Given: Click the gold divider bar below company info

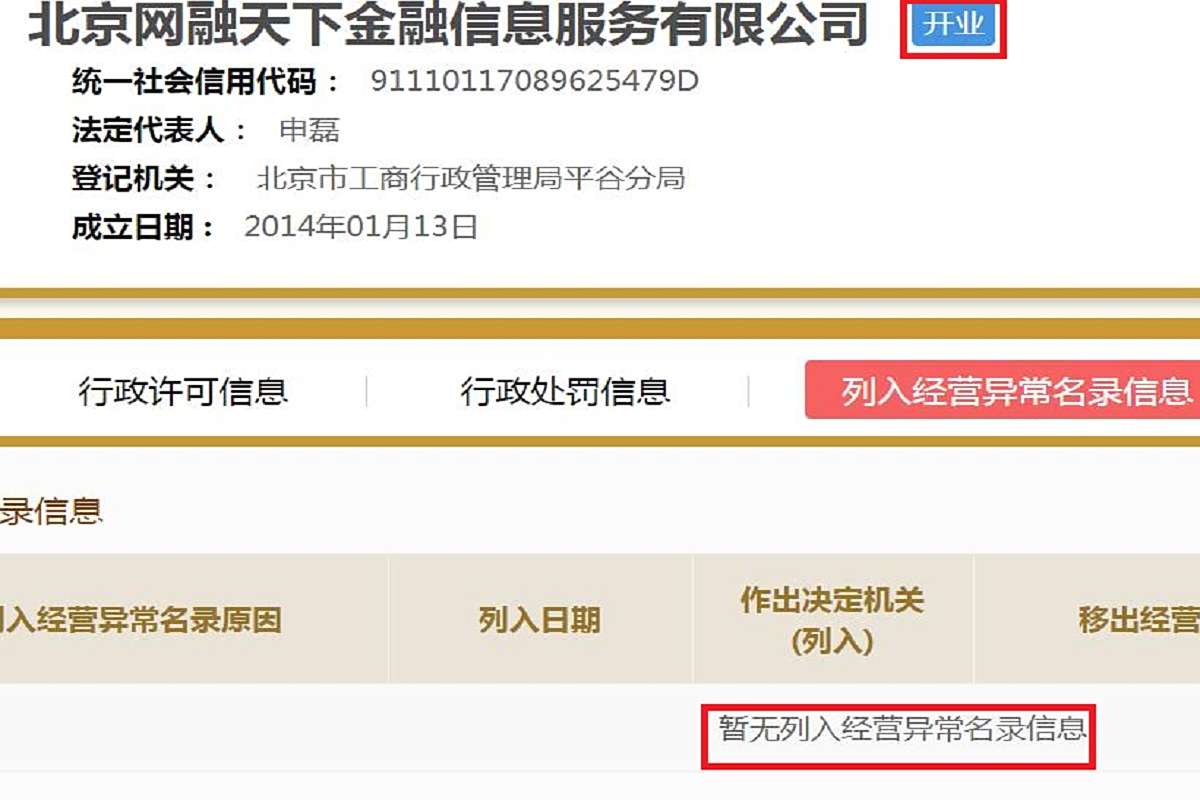Looking at the screenshot, I should point(600,294).
